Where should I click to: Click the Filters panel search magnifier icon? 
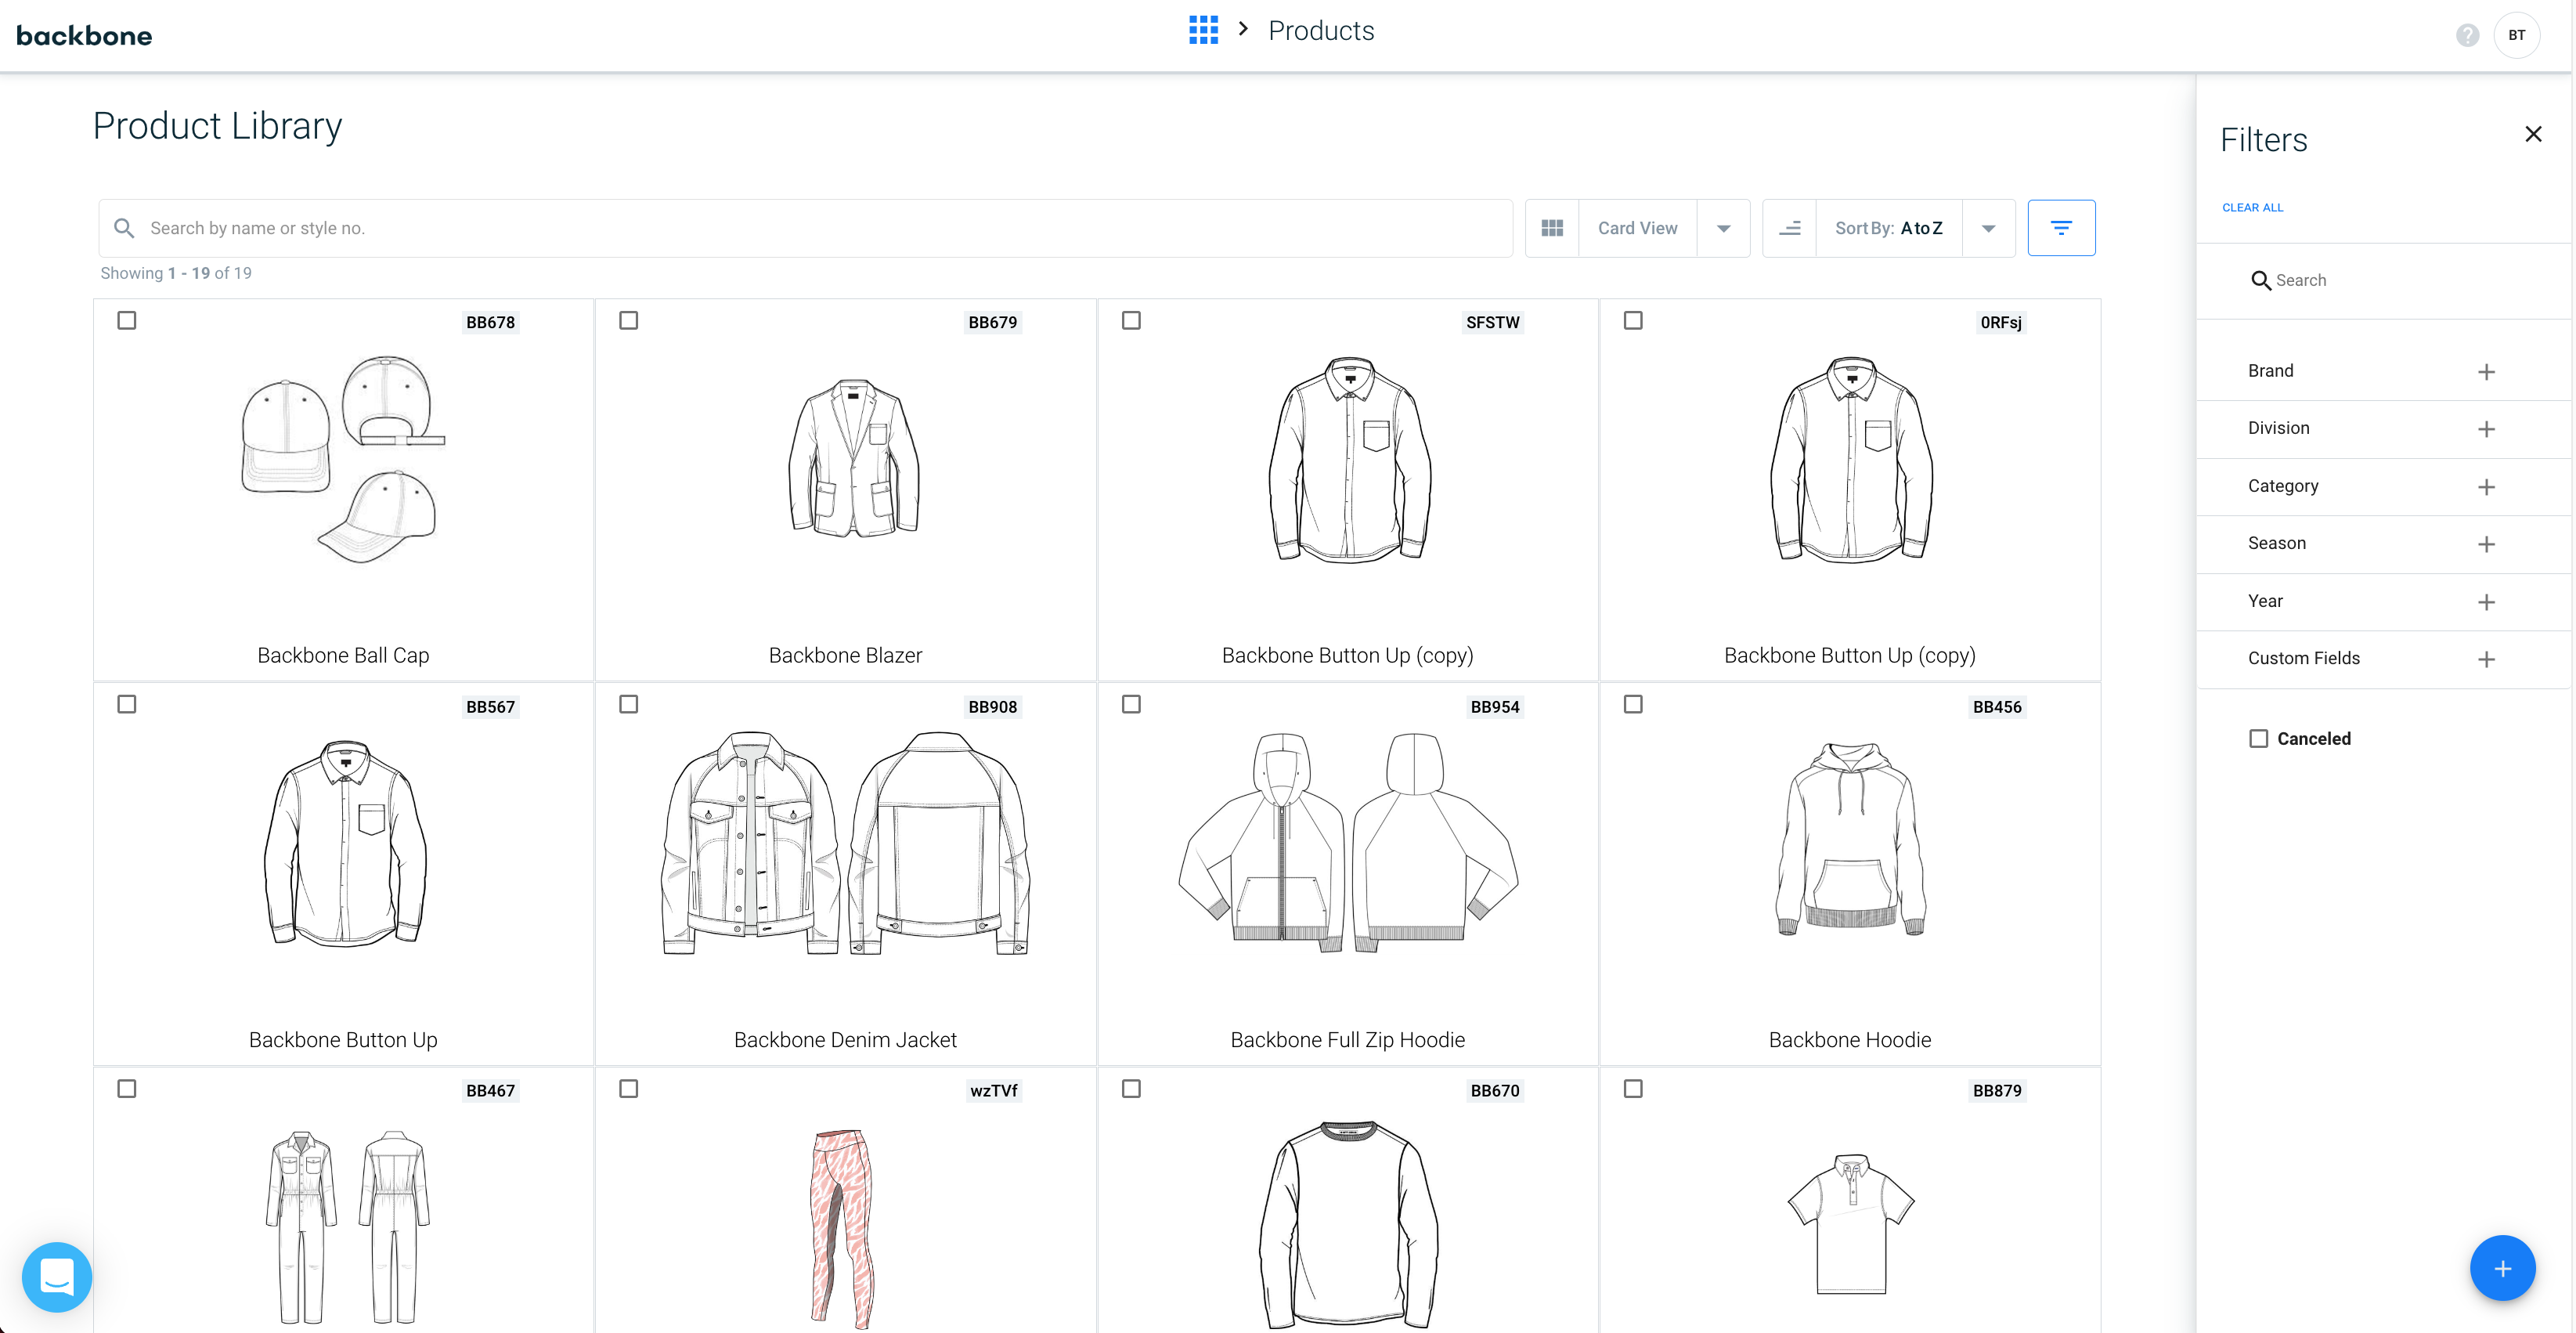(2260, 281)
